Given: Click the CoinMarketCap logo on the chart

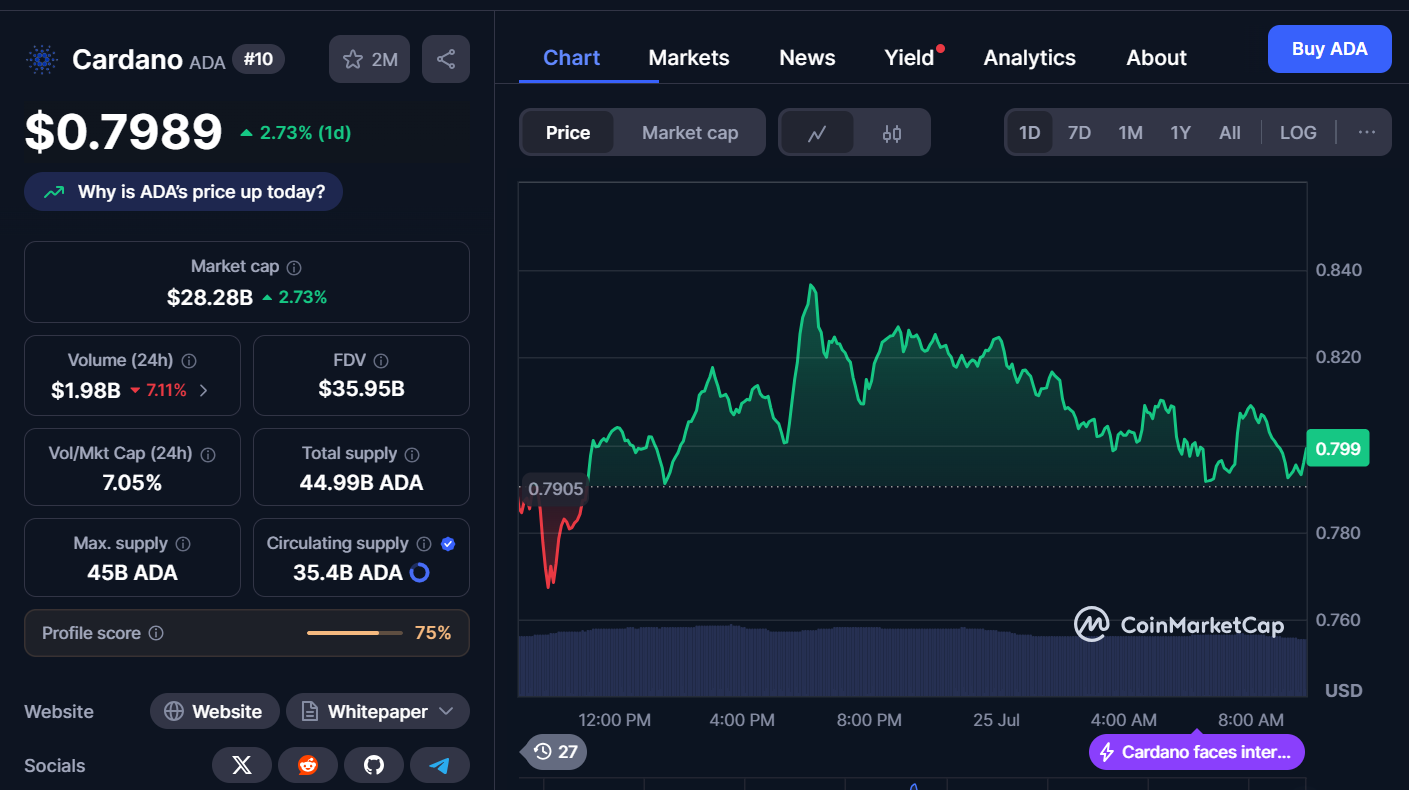Looking at the screenshot, I should pos(1178,625).
